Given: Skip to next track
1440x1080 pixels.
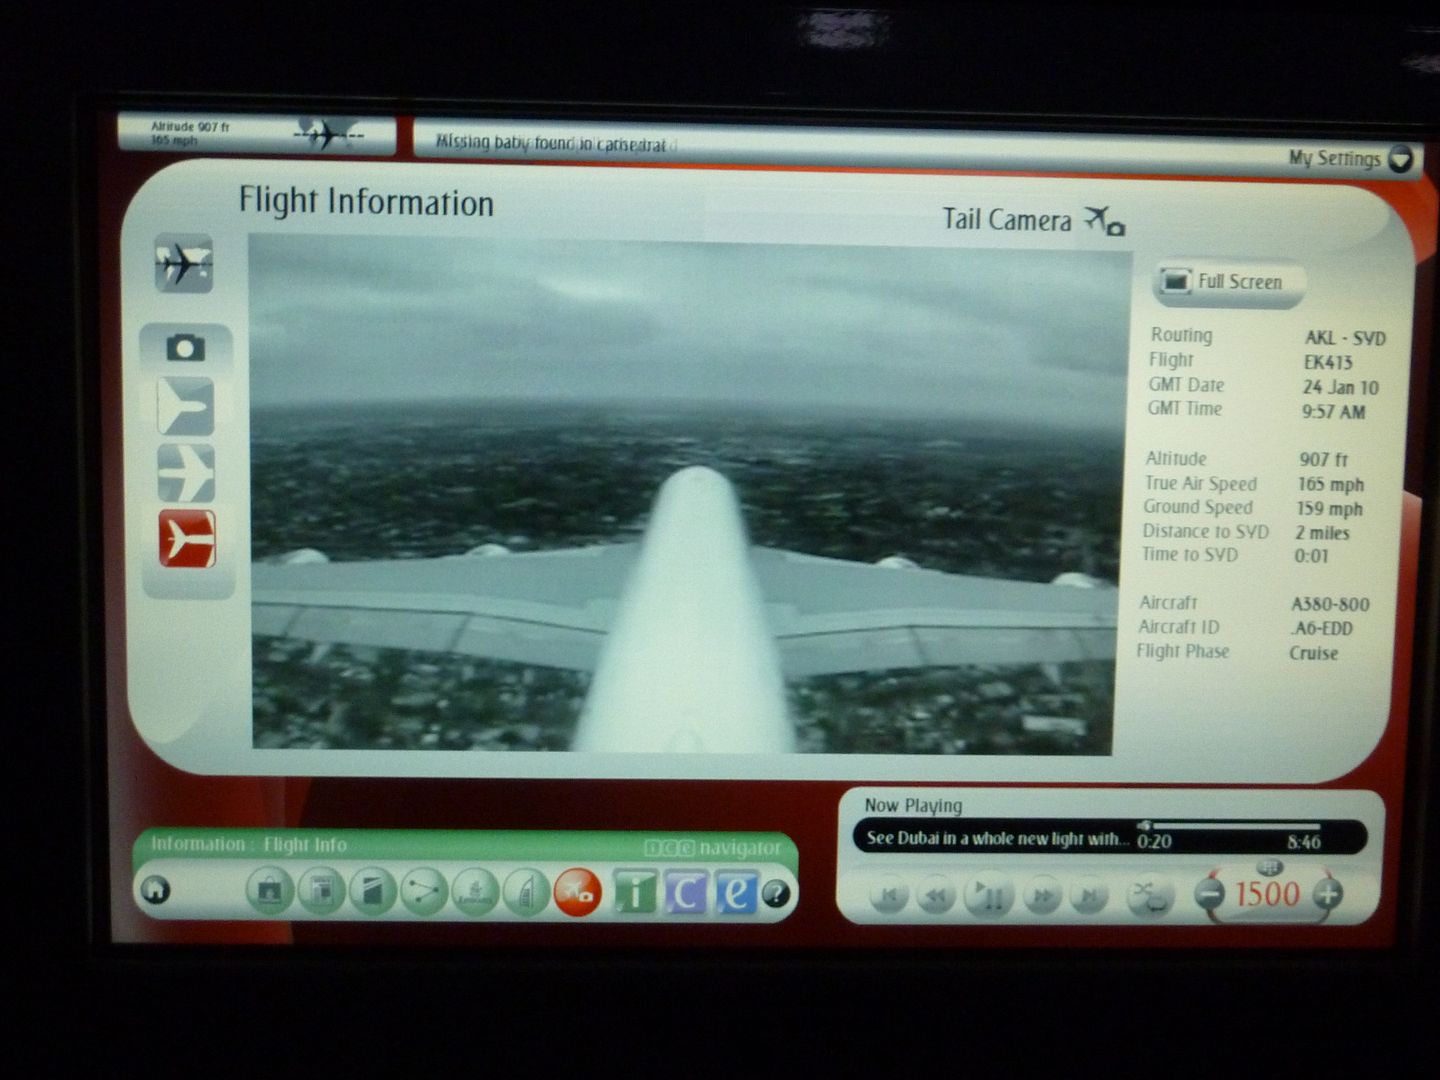Looking at the screenshot, I should 1088,896.
